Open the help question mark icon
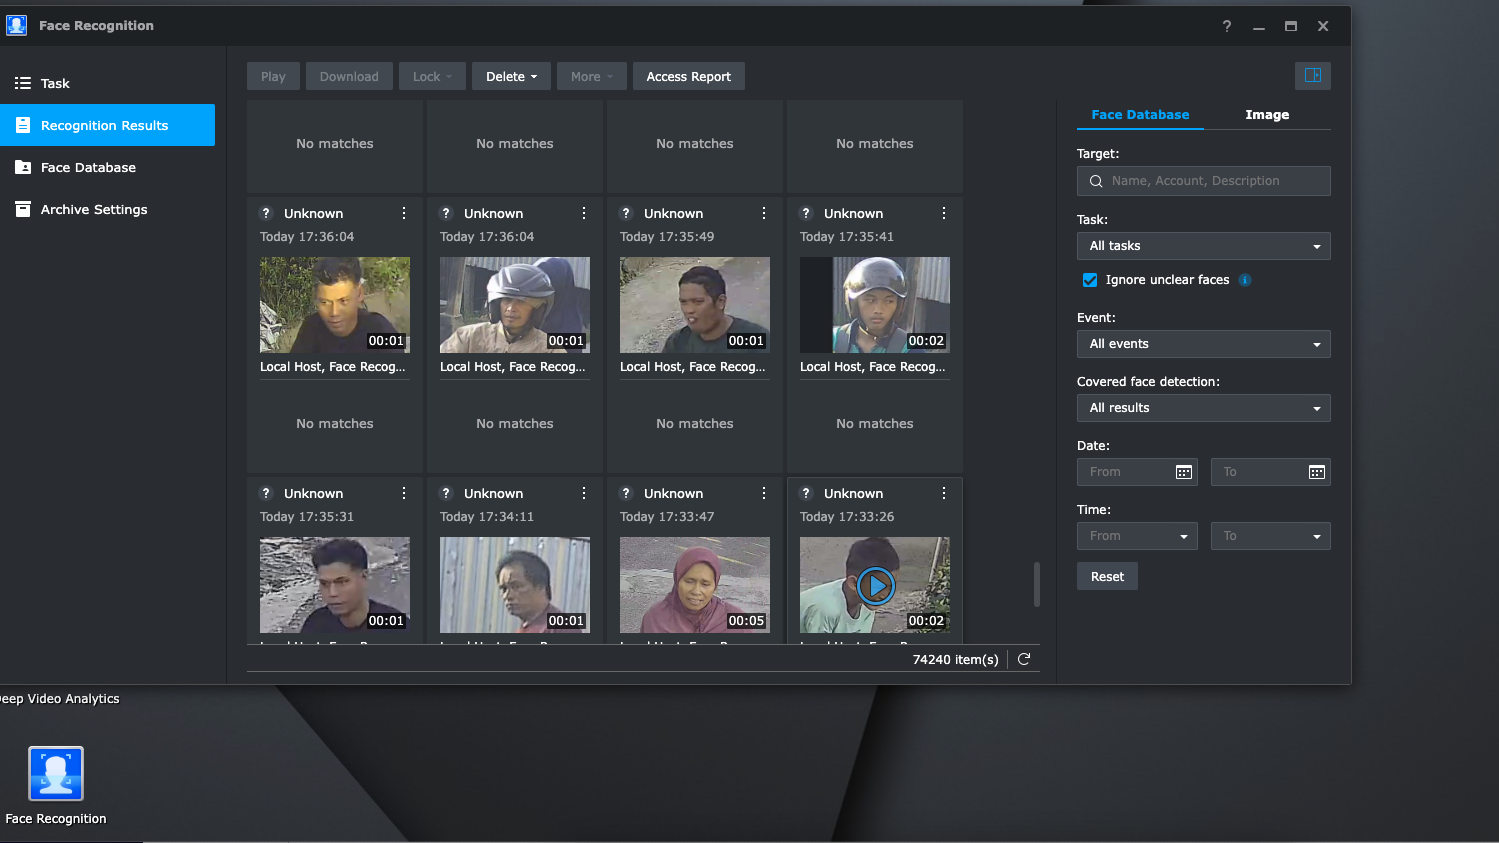The image size is (1499, 843). coord(1227,26)
